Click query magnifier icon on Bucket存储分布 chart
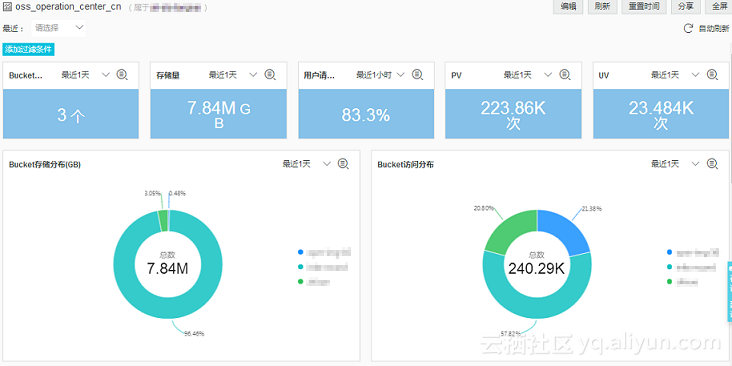The image size is (732, 366). tap(344, 164)
